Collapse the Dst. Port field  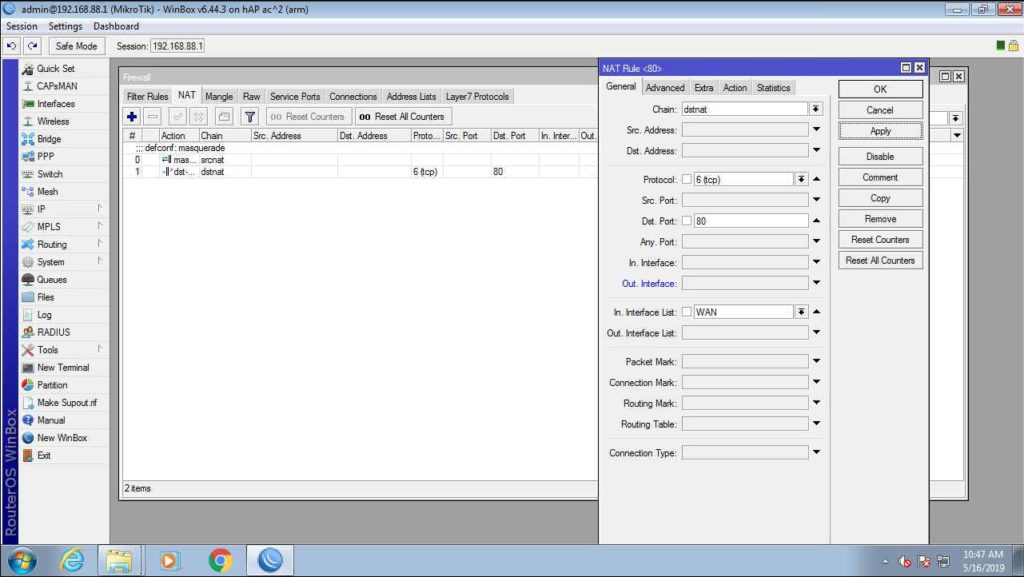point(816,221)
